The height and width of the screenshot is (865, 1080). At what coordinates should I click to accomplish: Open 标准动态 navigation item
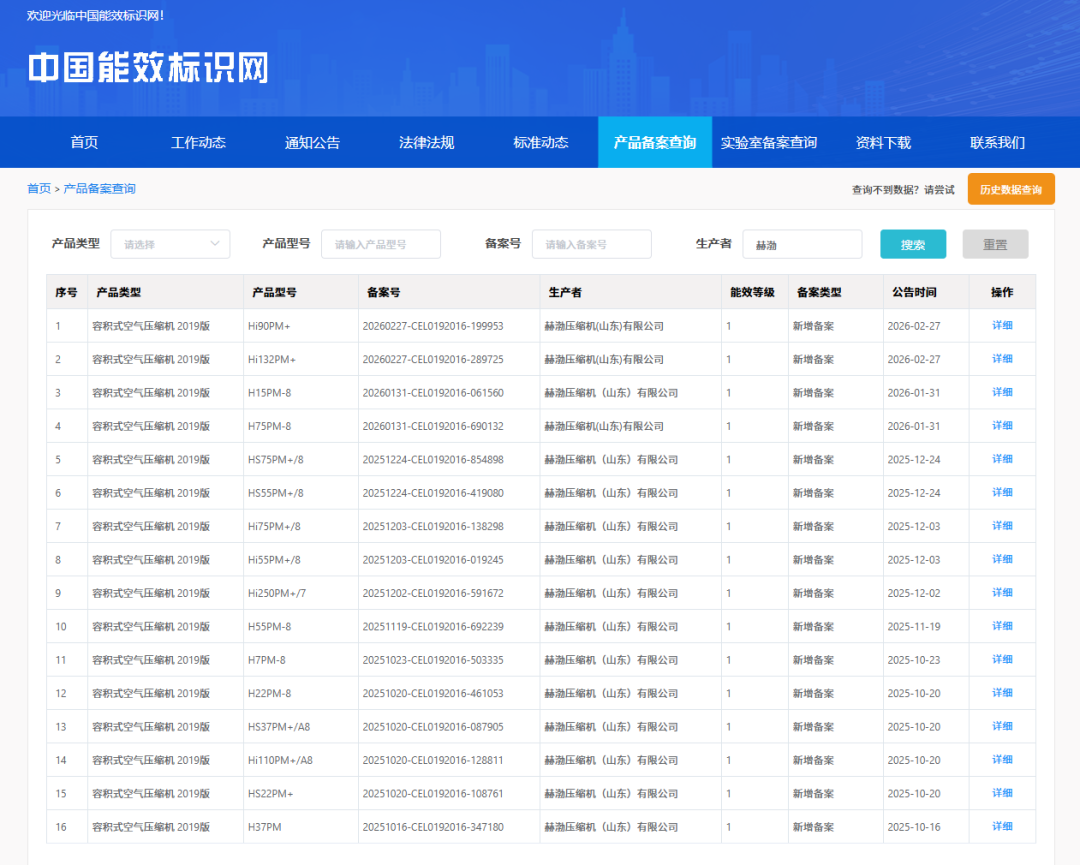point(541,143)
